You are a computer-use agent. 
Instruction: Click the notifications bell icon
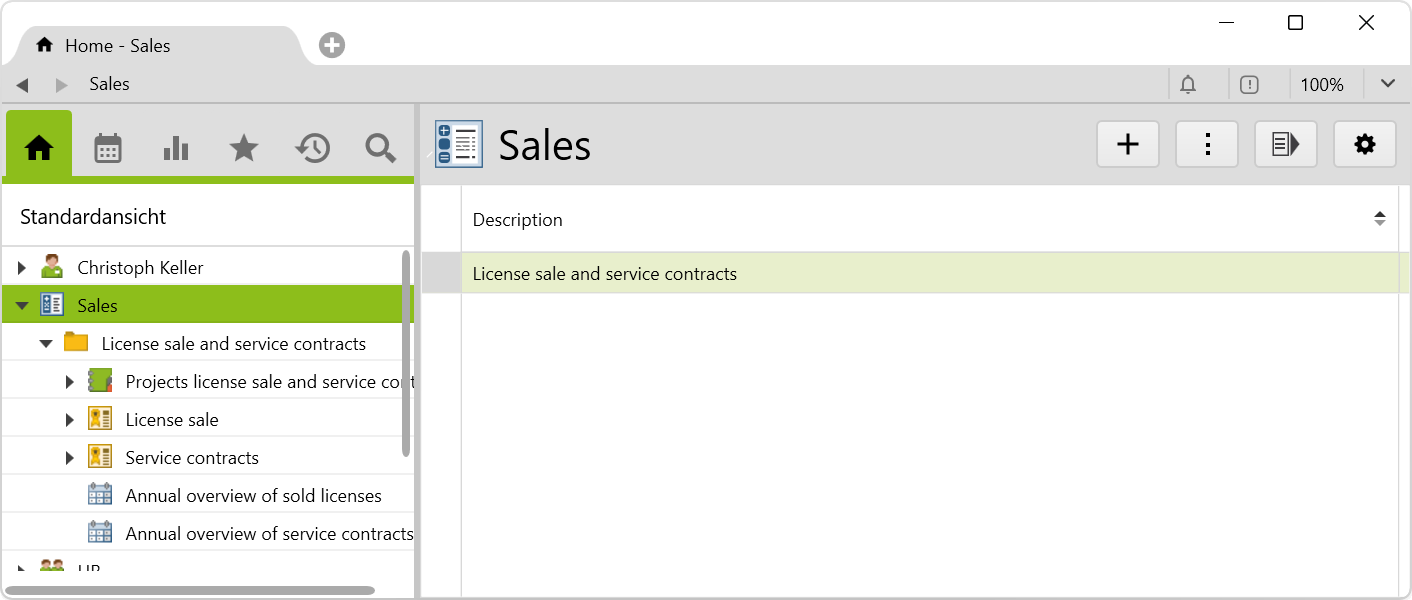pos(1188,85)
